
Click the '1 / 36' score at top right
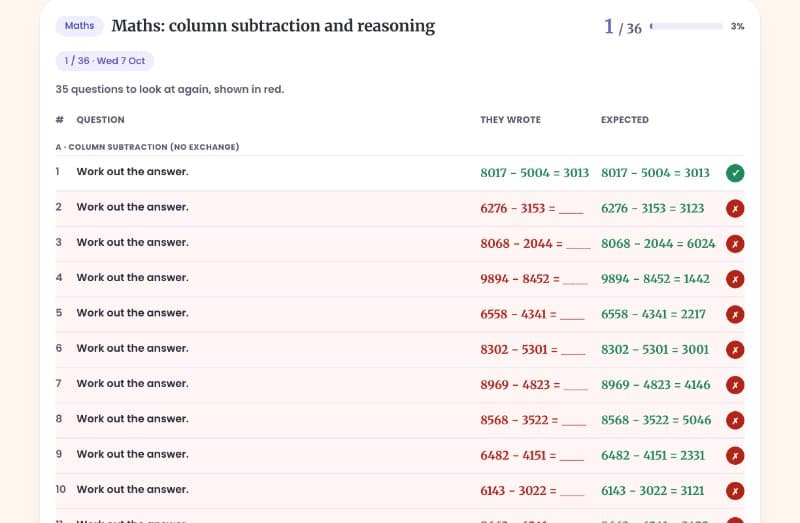pos(622,27)
